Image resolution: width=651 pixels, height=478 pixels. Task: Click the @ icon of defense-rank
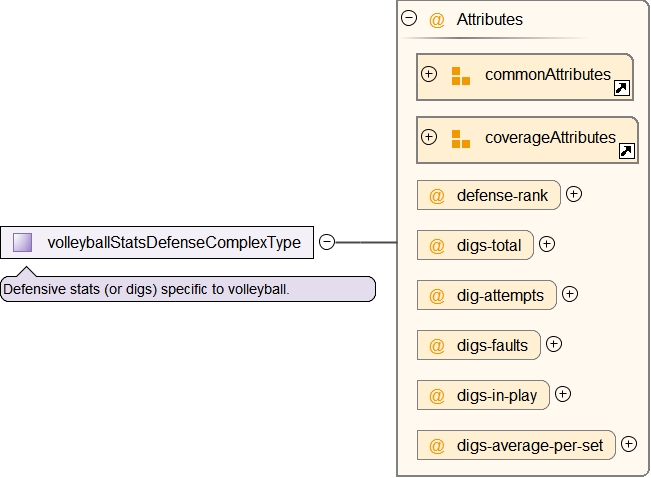pyautogui.click(x=436, y=196)
